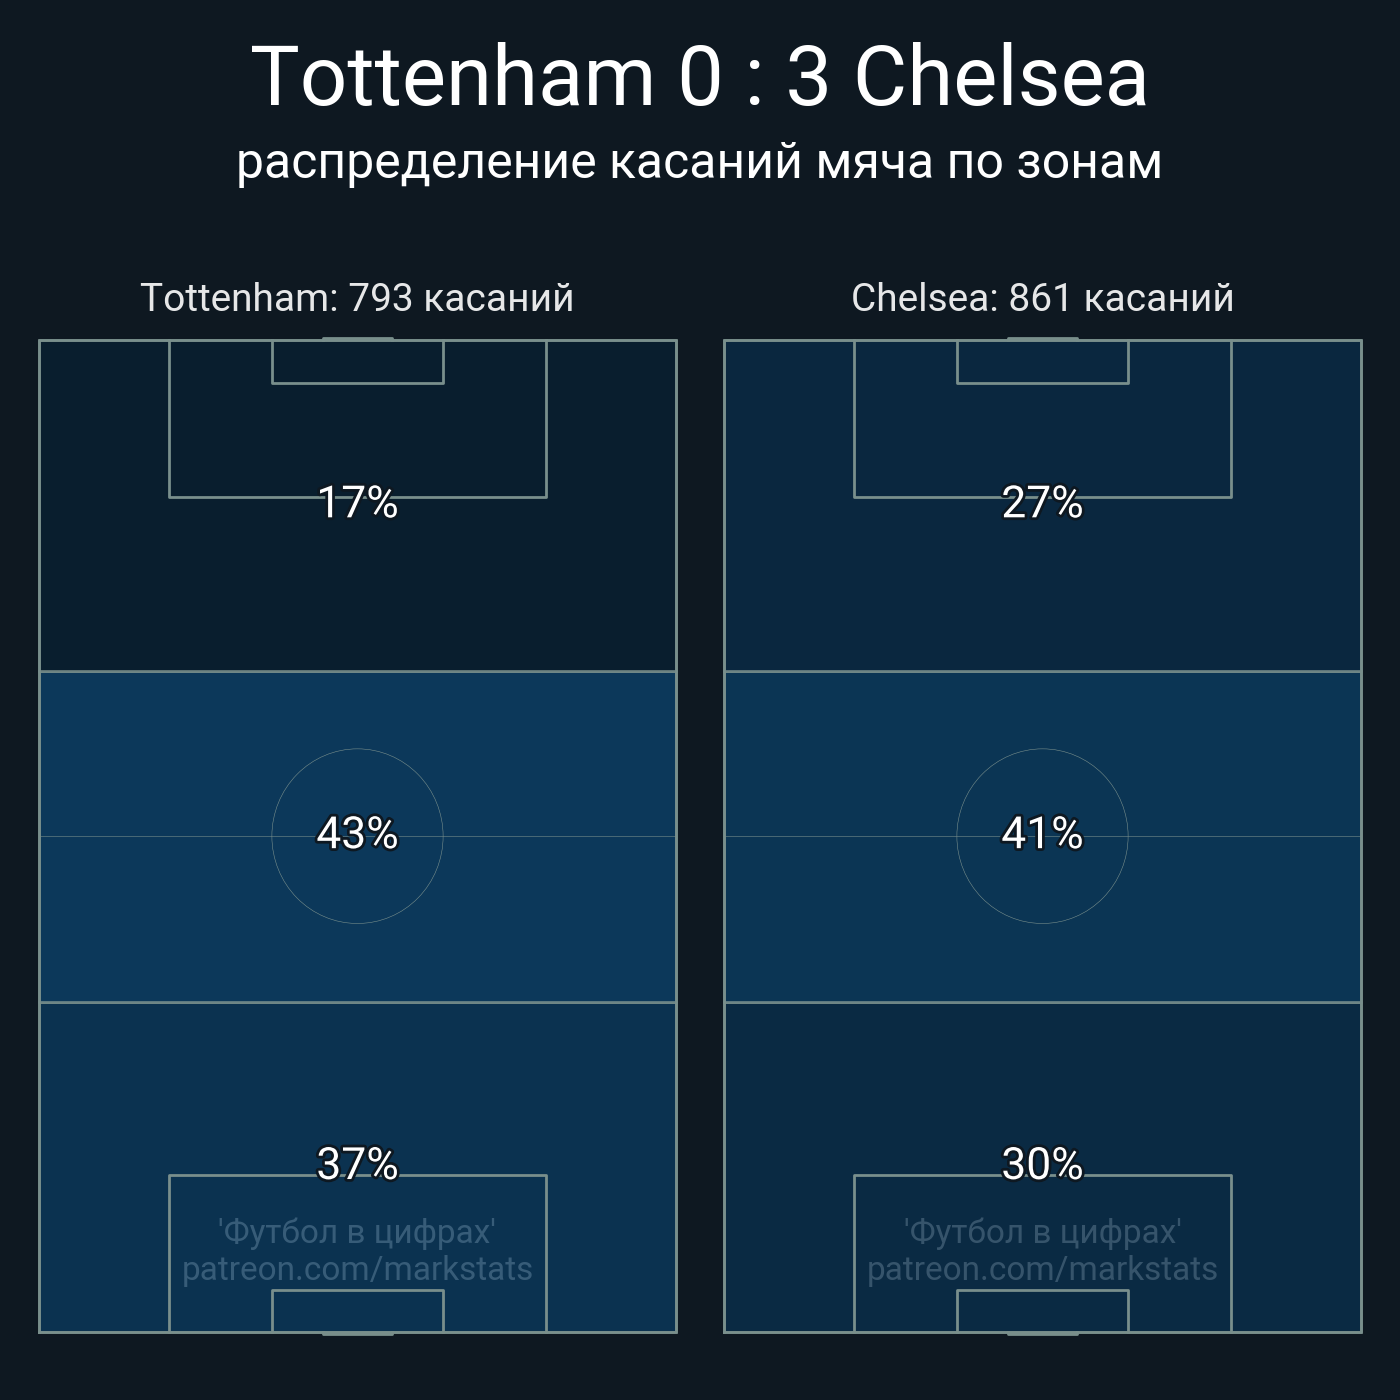The image size is (1400, 1400).
Task: Open patreon.com/markstats link on Chelsea pitch
Action: pos(1042,1269)
